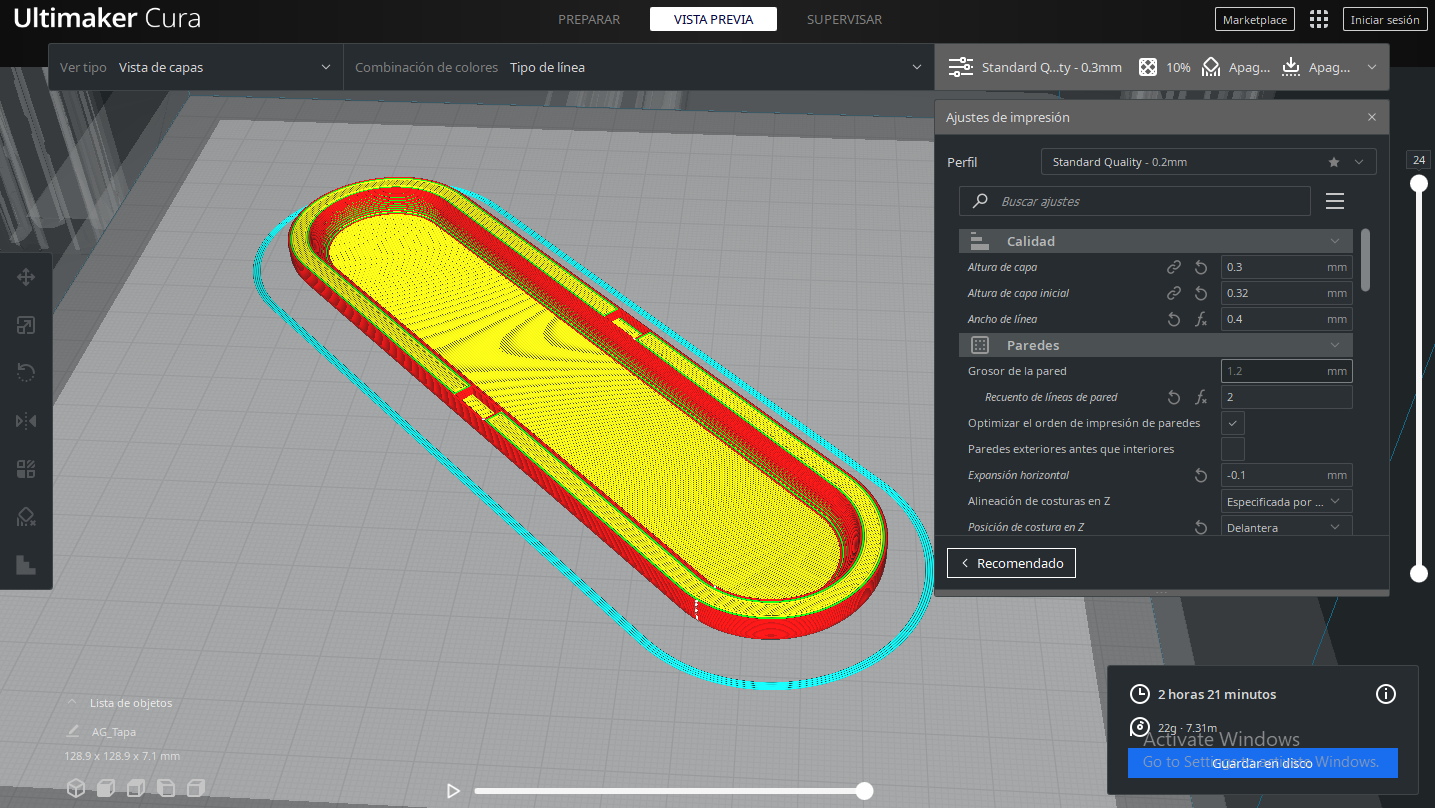Viewport: 1435px width, 808px height.
Task: Enable Paredes exteriores antes que interiores
Action: [x=1233, y=449]
